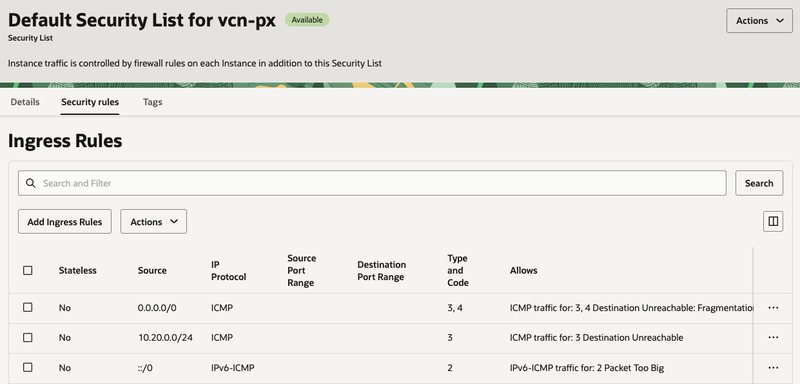Select the 0.0.0.0/0 ICMP rule checkbox
The image size is (800, 384).
point(28,308)
